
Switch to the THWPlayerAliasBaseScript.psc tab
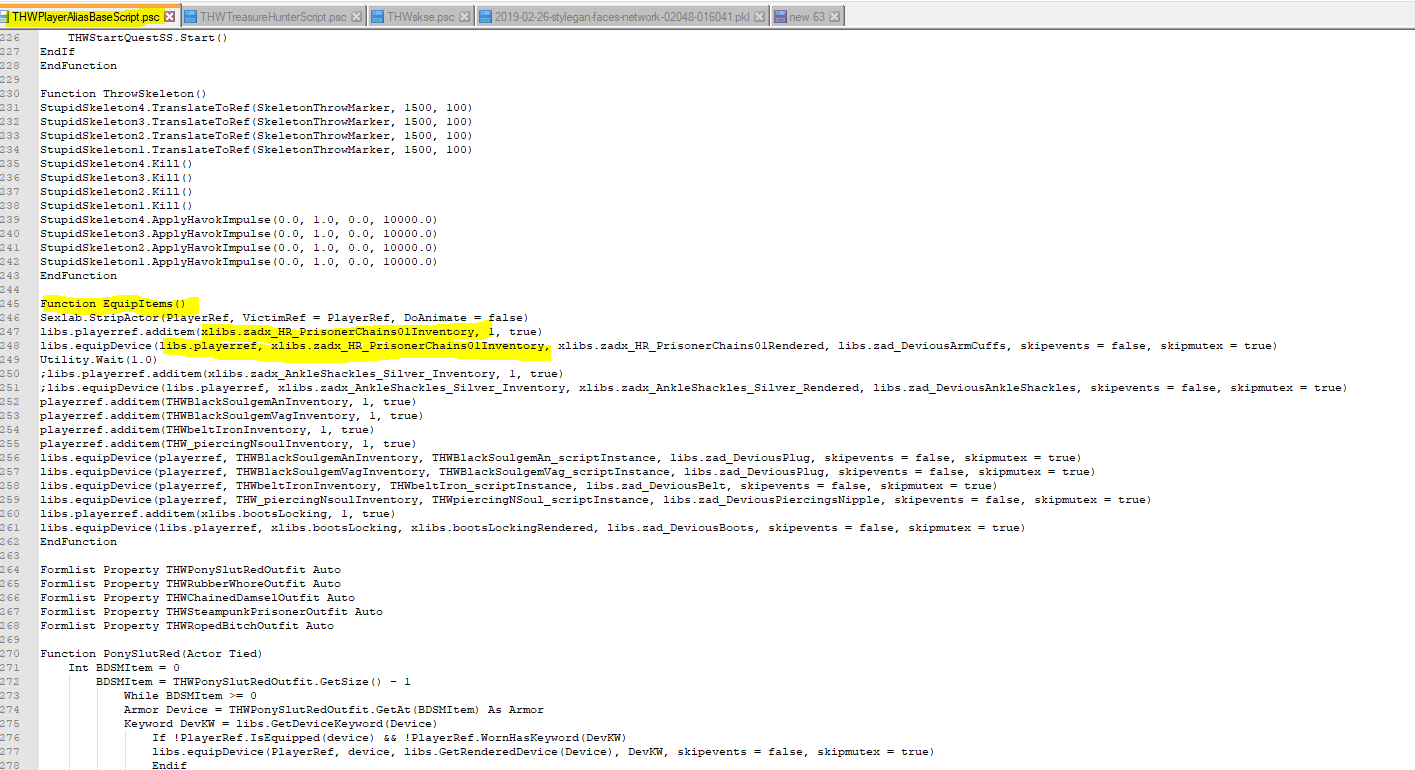point(84,17)
